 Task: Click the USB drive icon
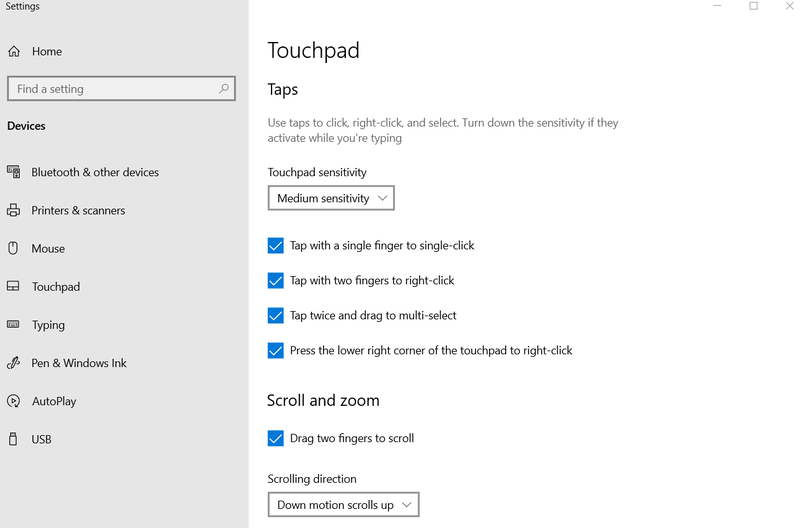click(x=13, y=439)
